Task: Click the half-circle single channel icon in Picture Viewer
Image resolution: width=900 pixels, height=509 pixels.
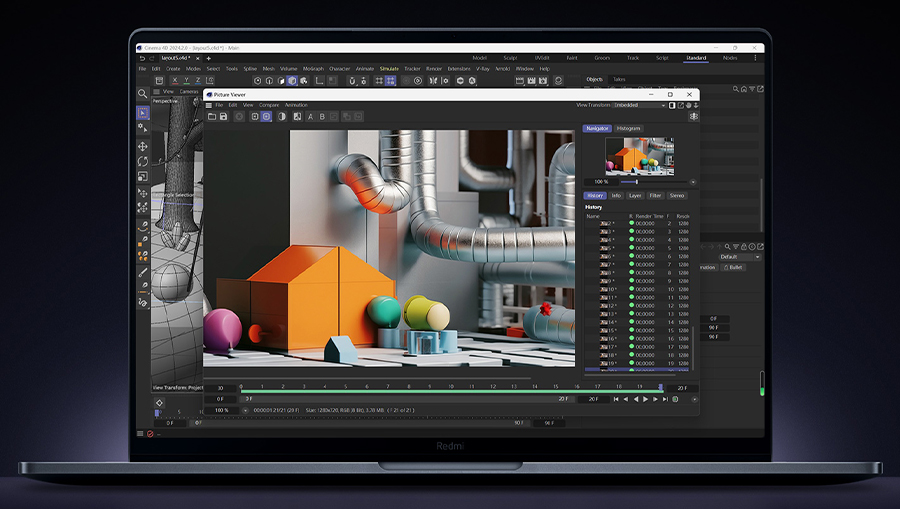Action: (281, 116)
